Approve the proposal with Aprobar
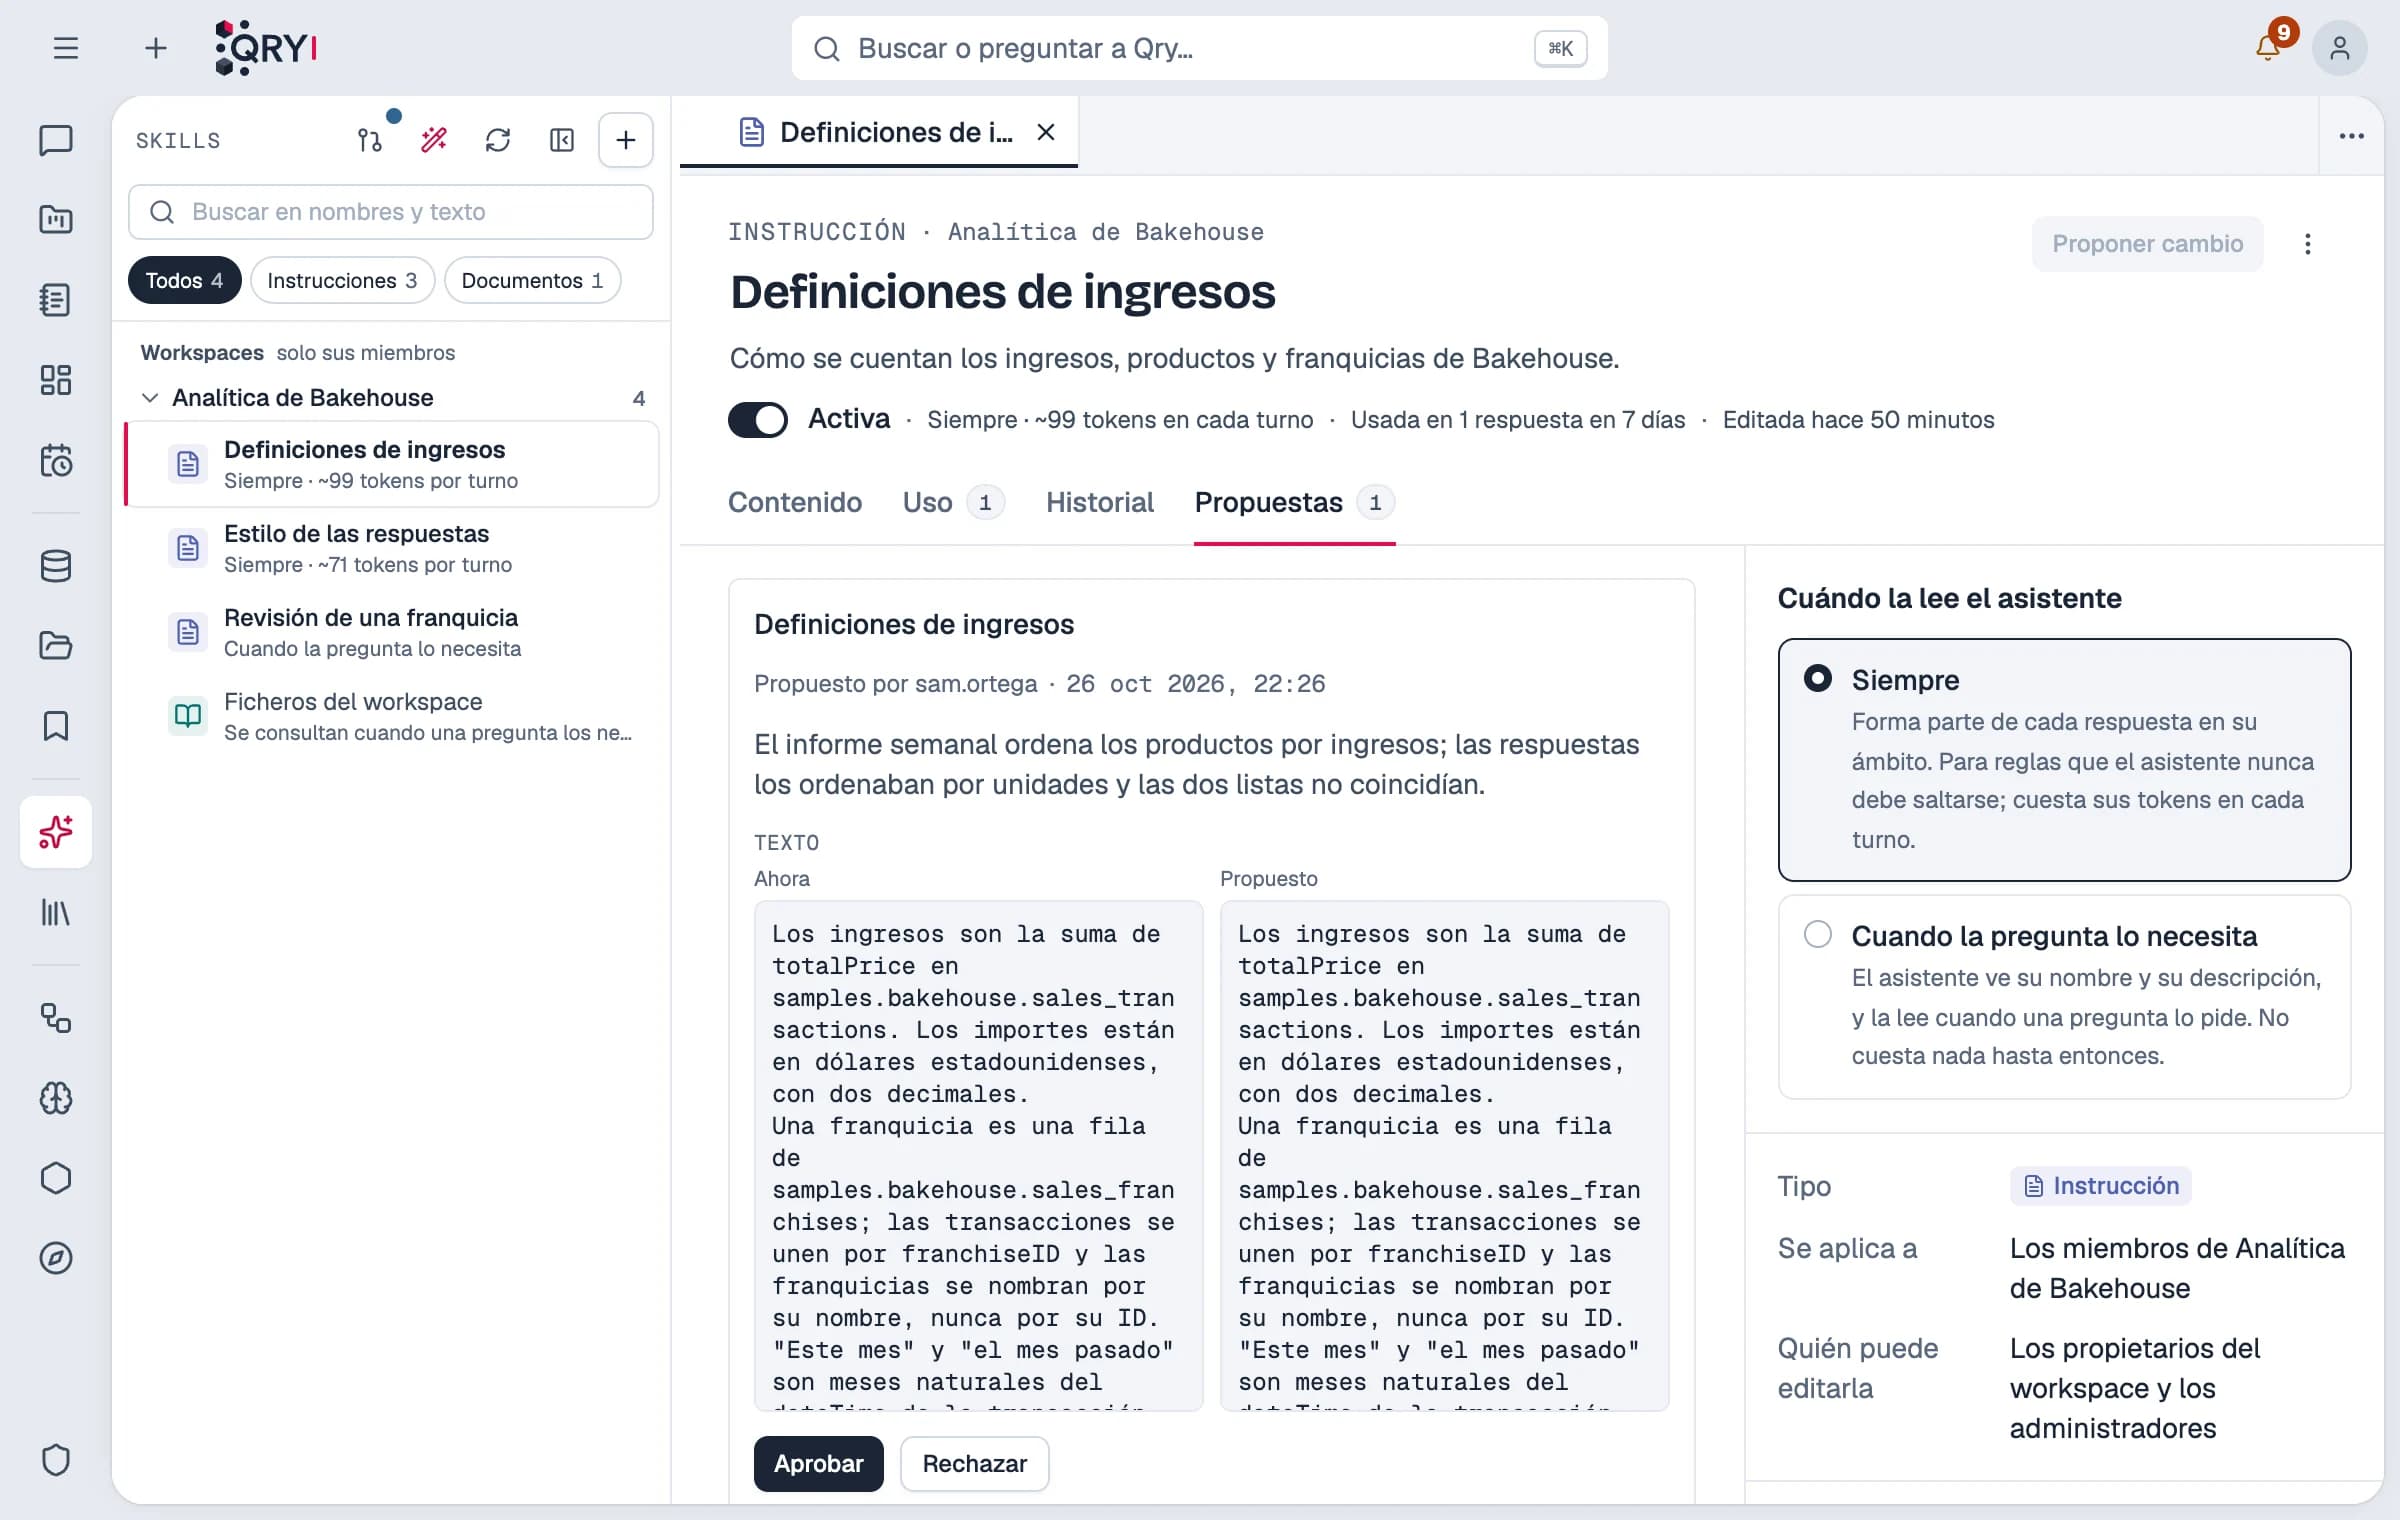The height and width of the screenshot is (1520, 2400). click(818, 1463)
